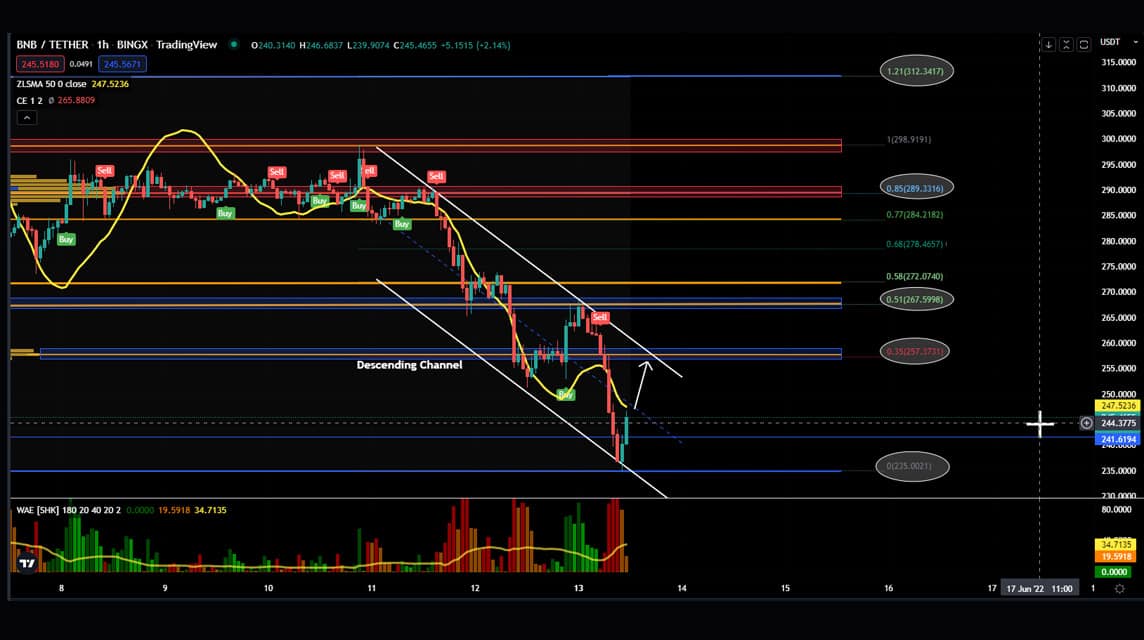The height and width of the screenshot is (640, 1144).
Task: Click the 315.0000 price scale label
Action: [1118, 63]
